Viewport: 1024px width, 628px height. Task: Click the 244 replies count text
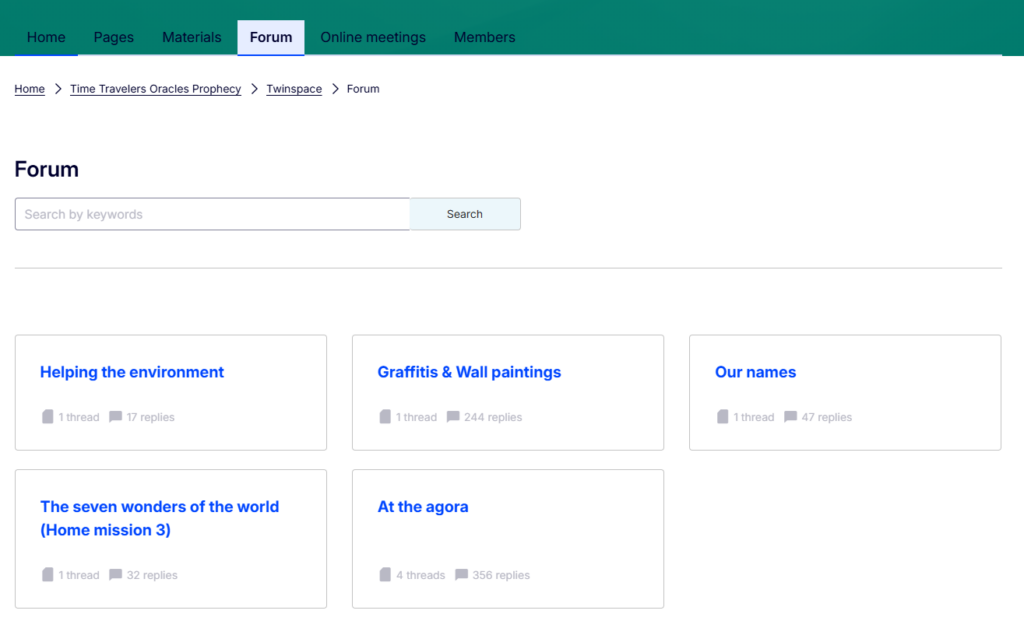(x=493, y=417)
